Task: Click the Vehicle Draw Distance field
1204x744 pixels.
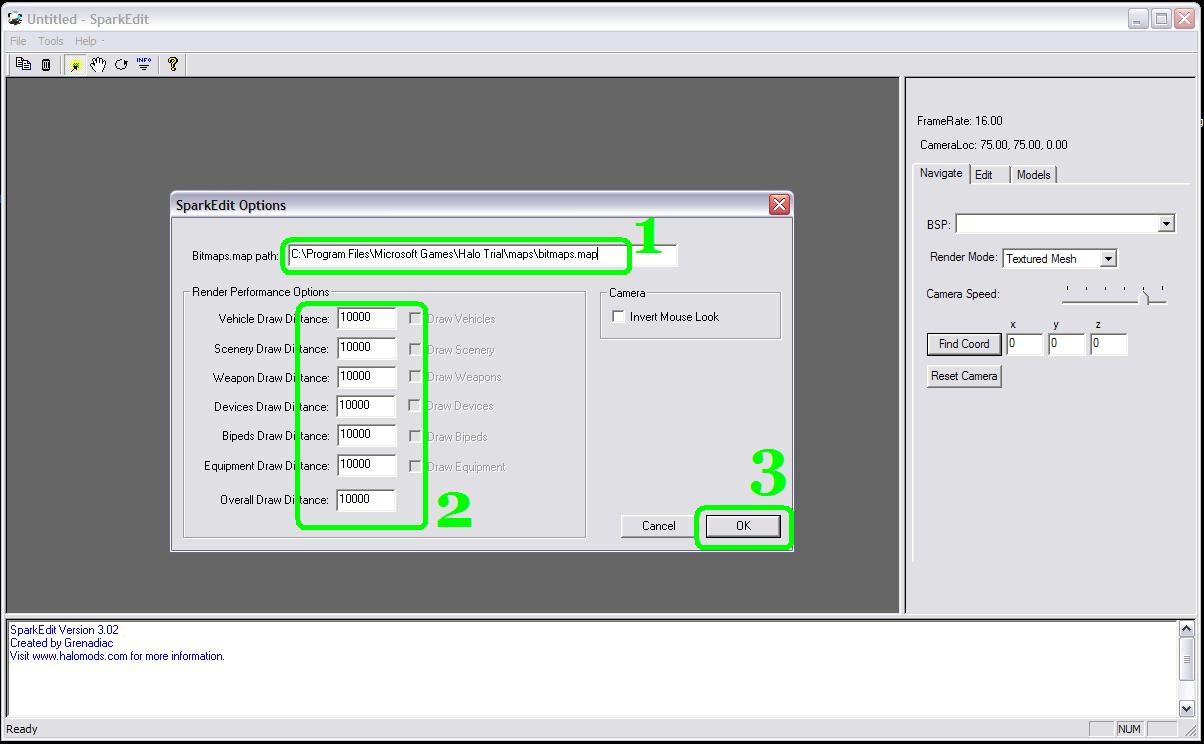Action: pyautogui.click(x=366, y=318)
